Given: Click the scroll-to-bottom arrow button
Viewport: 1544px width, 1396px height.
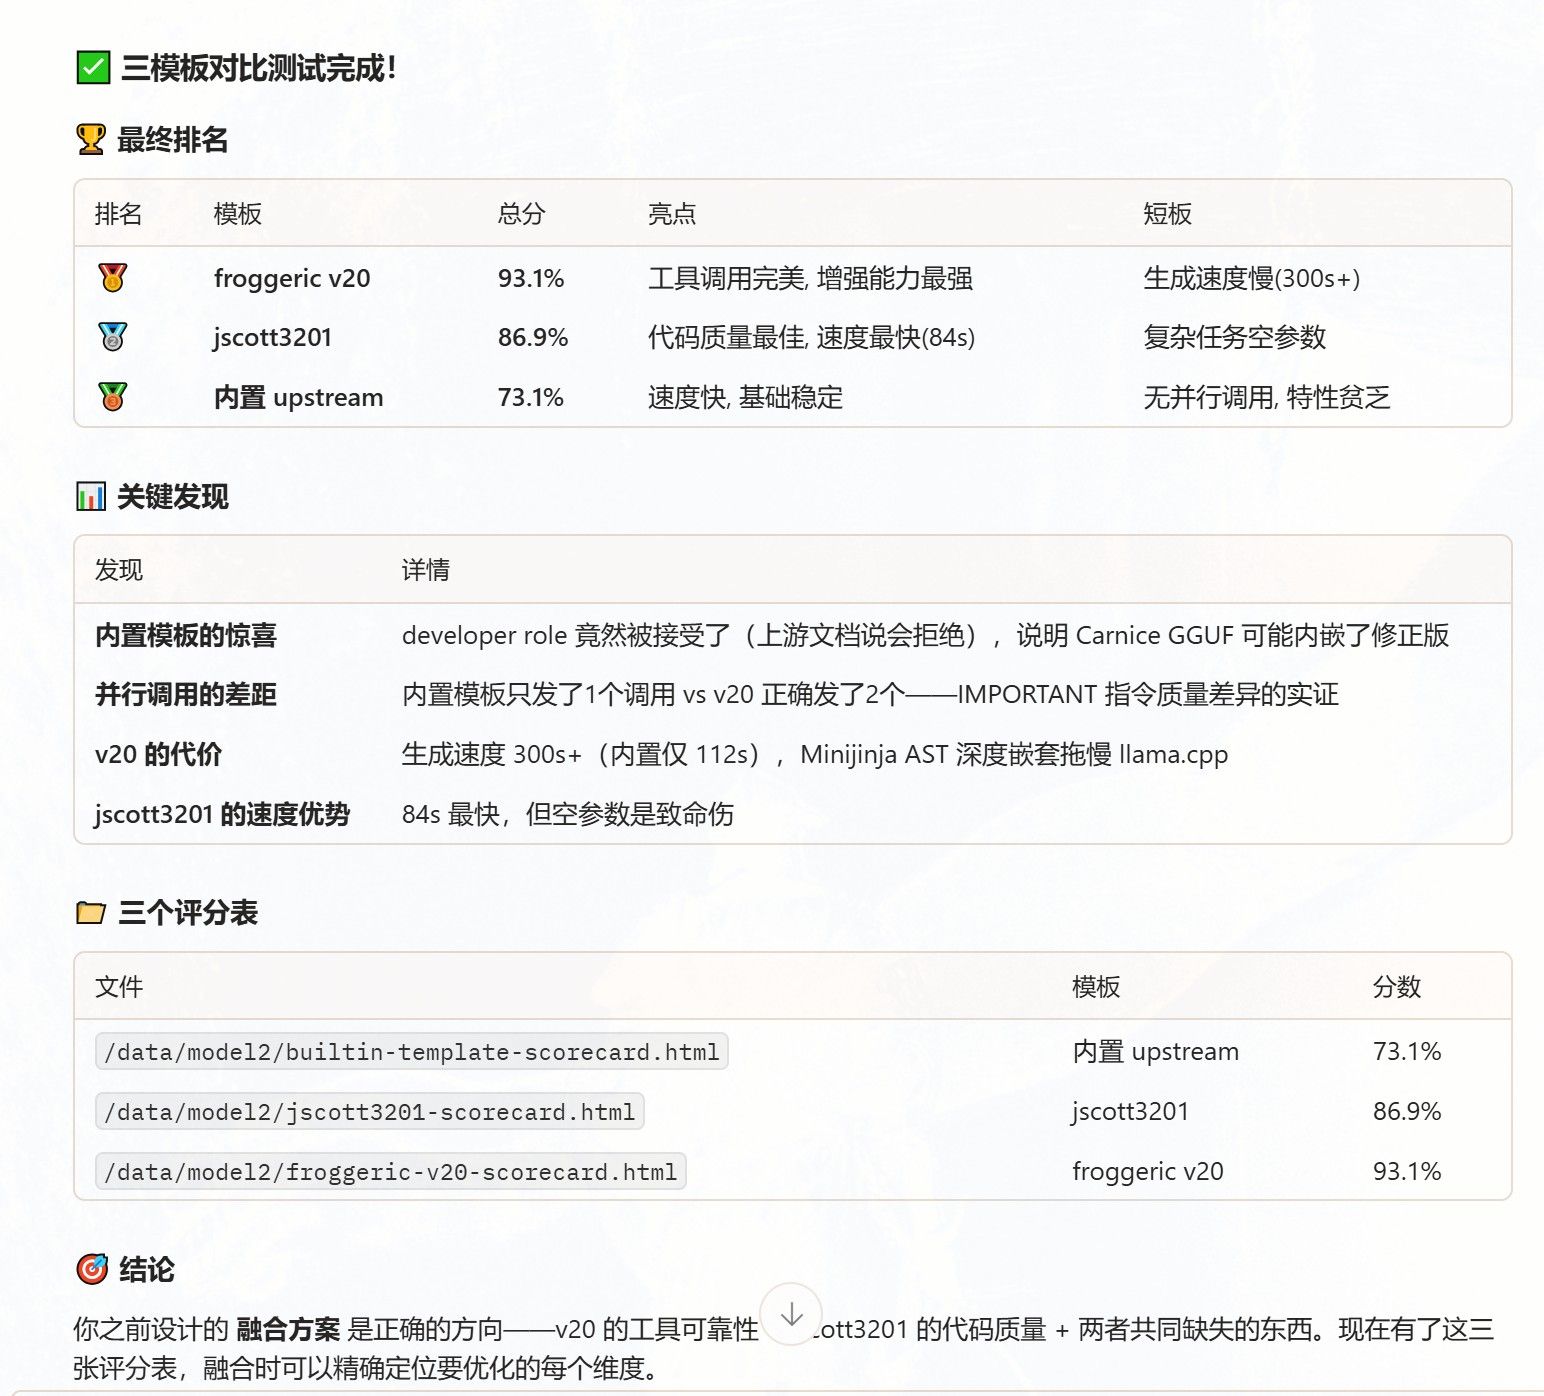Looking at the screenshot, I should pos(791,1314).
